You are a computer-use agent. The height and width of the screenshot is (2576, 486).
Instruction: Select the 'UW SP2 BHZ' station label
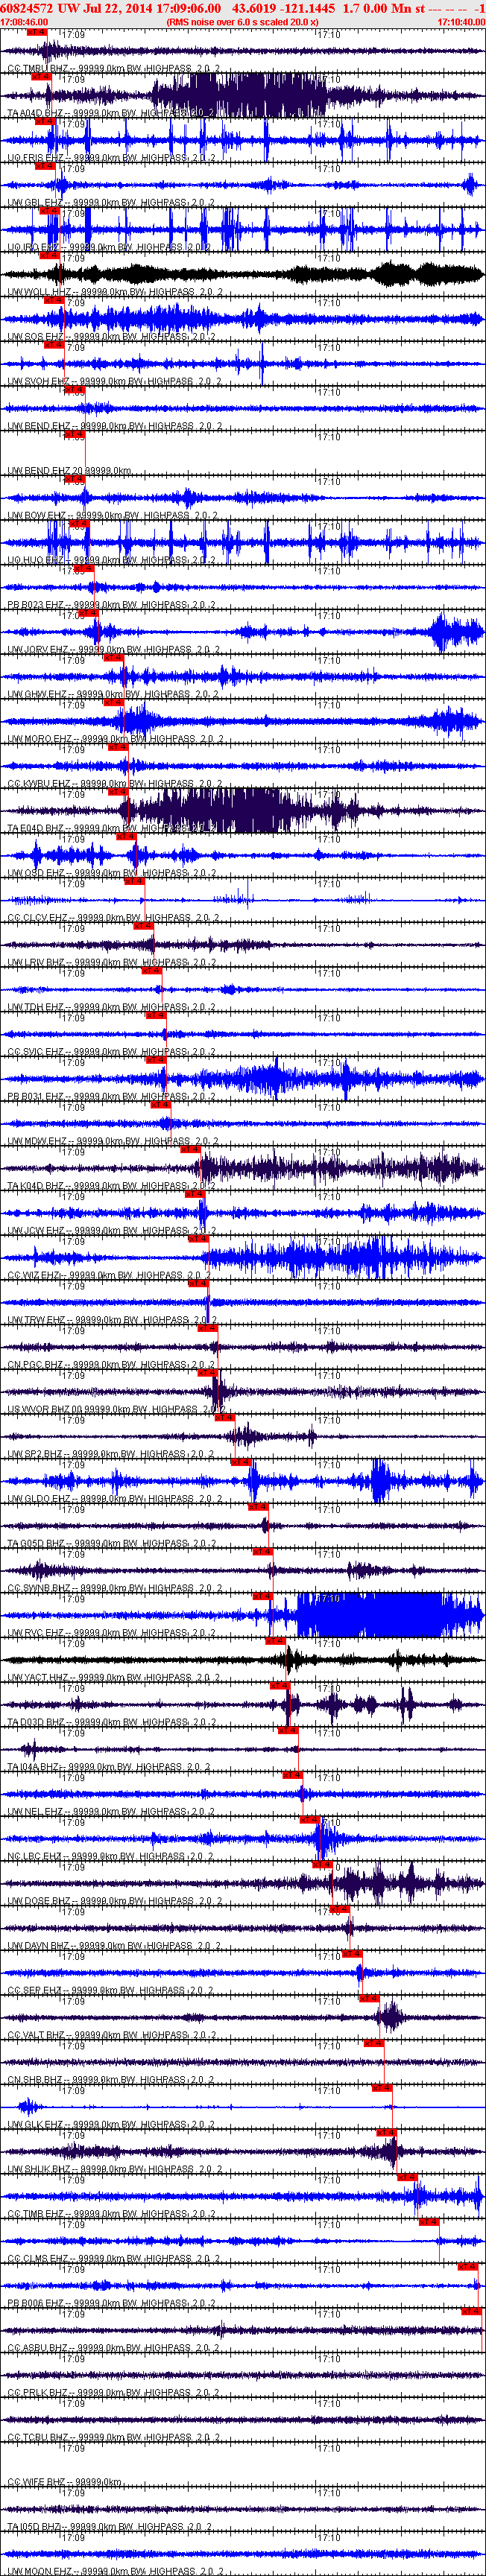click(35, 1454)
